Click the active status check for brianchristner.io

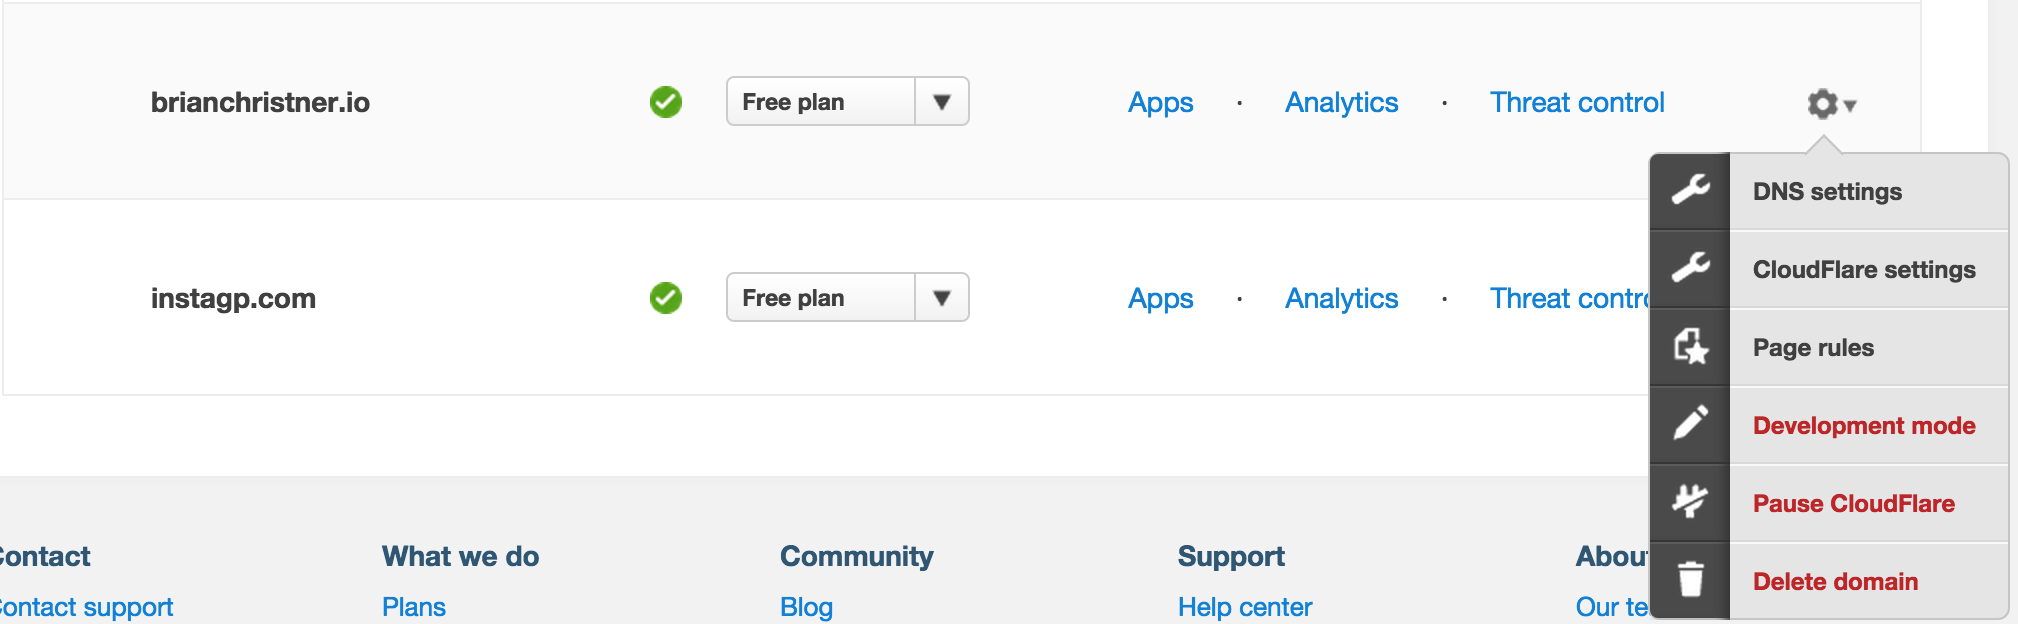click(665, 101)
